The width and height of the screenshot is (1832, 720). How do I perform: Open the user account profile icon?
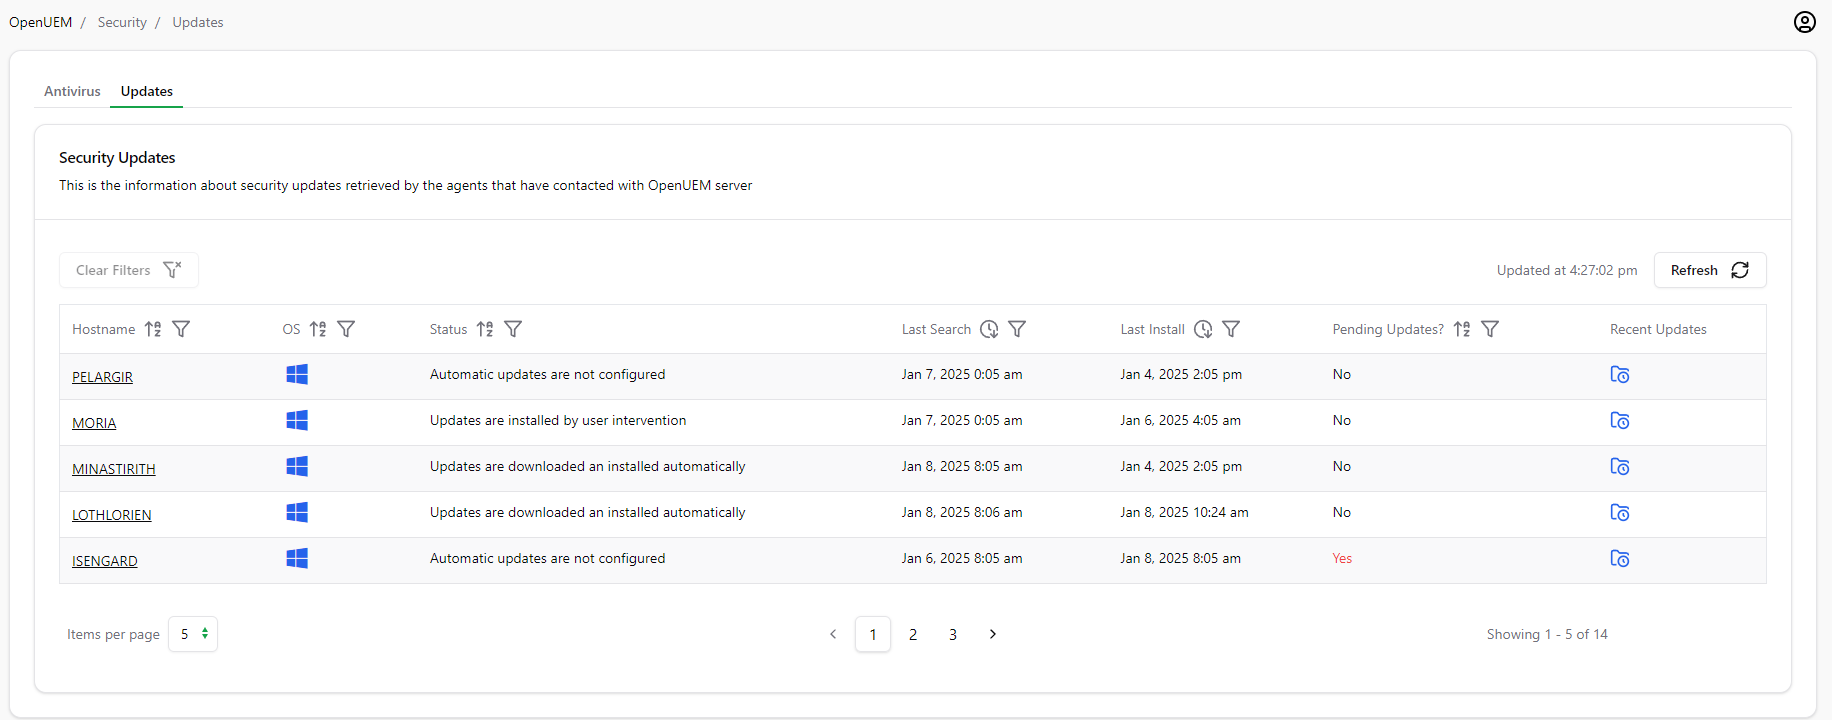click(x=1804, y=22)
